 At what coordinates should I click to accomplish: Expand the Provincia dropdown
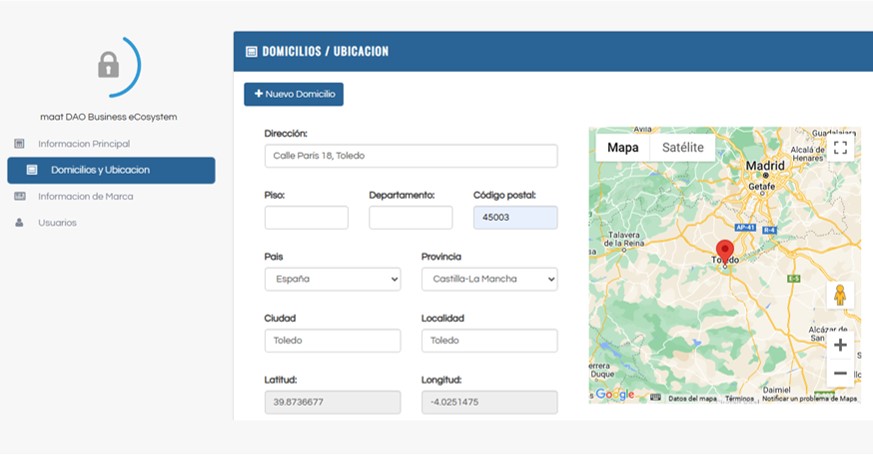(x=489, y=279)
